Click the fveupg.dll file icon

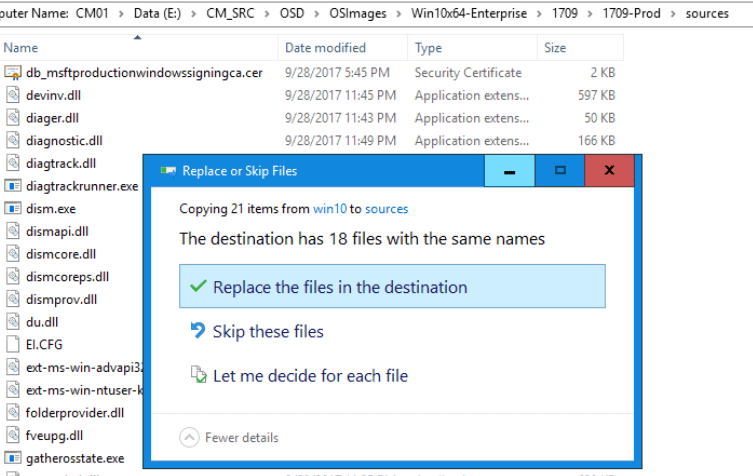(x=13, y=435)
